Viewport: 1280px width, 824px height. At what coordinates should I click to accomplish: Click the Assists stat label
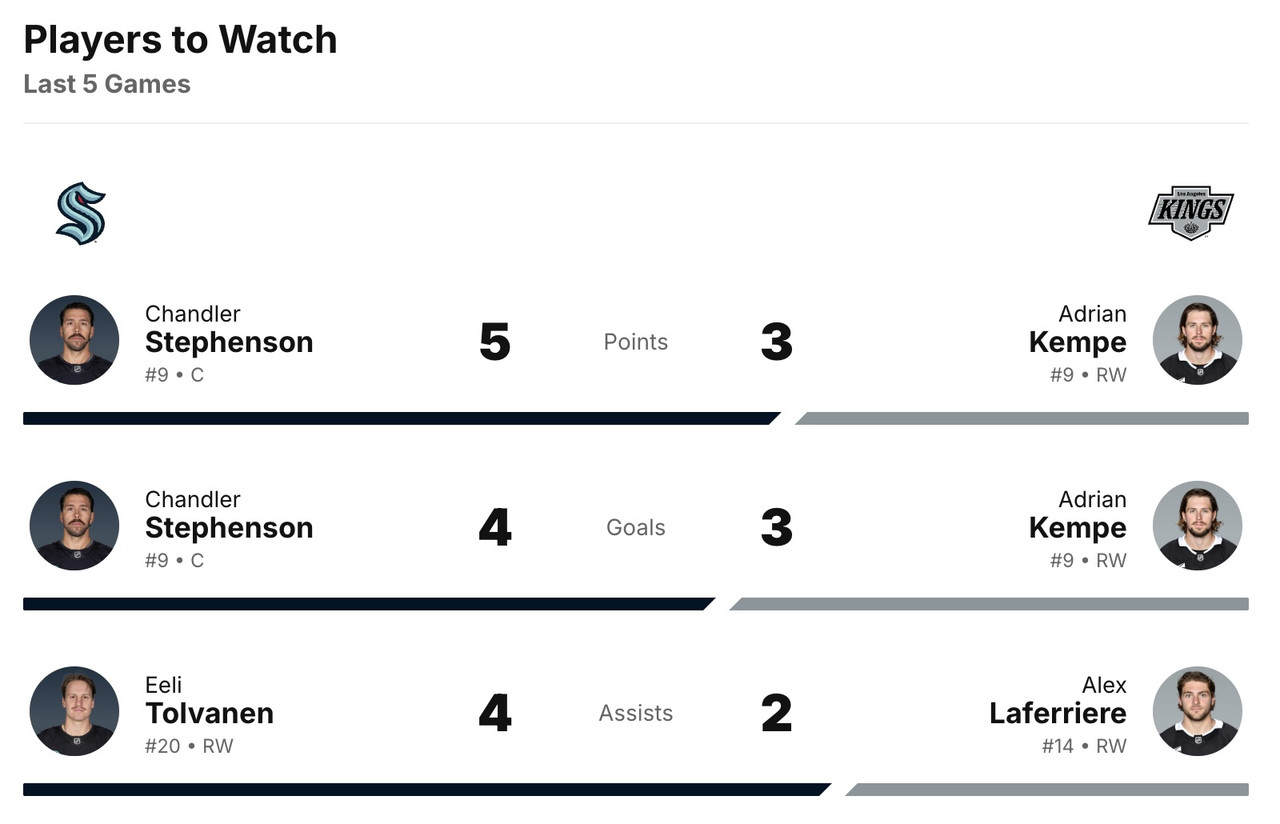(x=636, y=713)
